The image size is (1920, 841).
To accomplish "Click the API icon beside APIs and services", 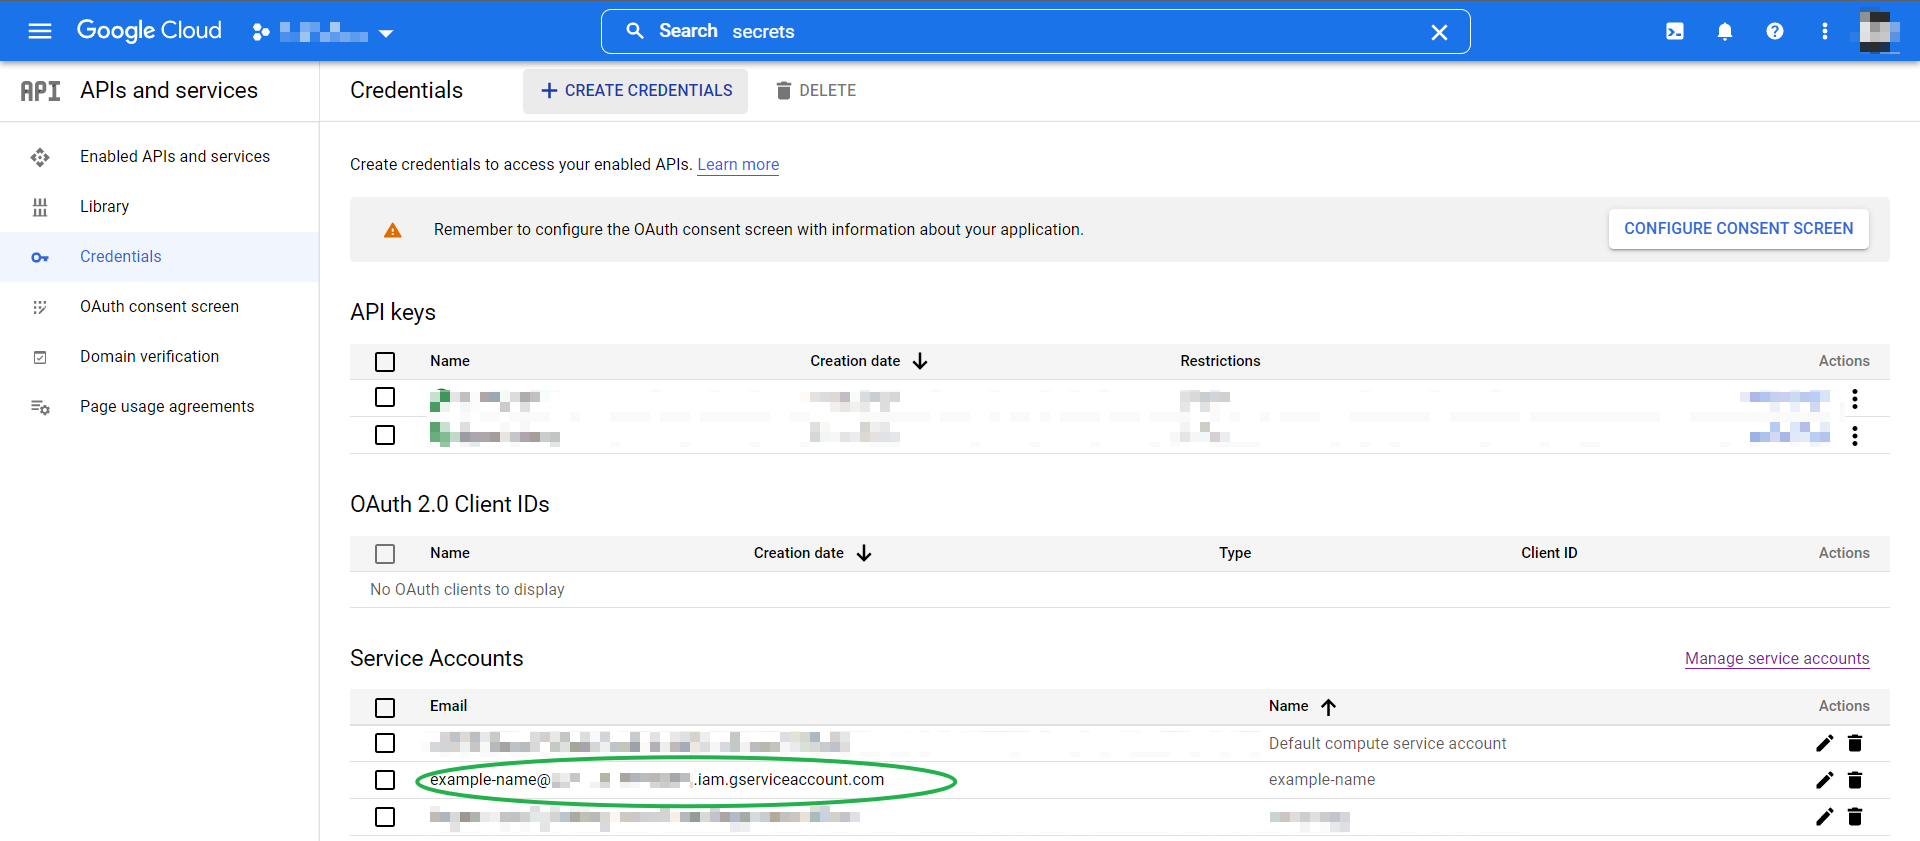I will pyautogui.click(x=40, y=91).
